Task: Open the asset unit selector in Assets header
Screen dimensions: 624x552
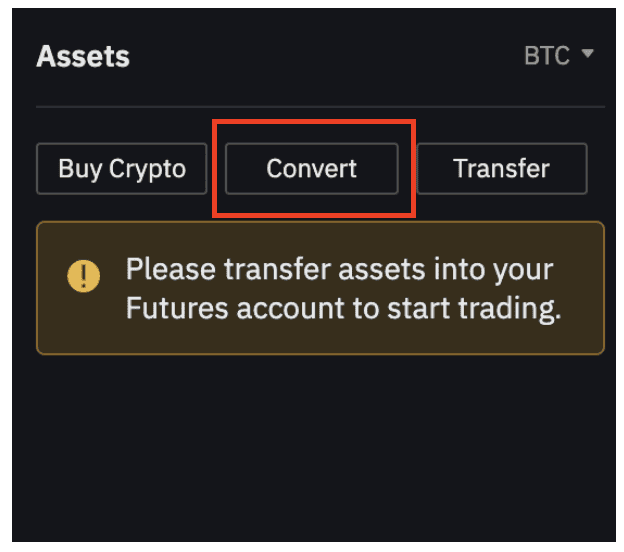Action: pyautogui.click(x=559, y=55)
